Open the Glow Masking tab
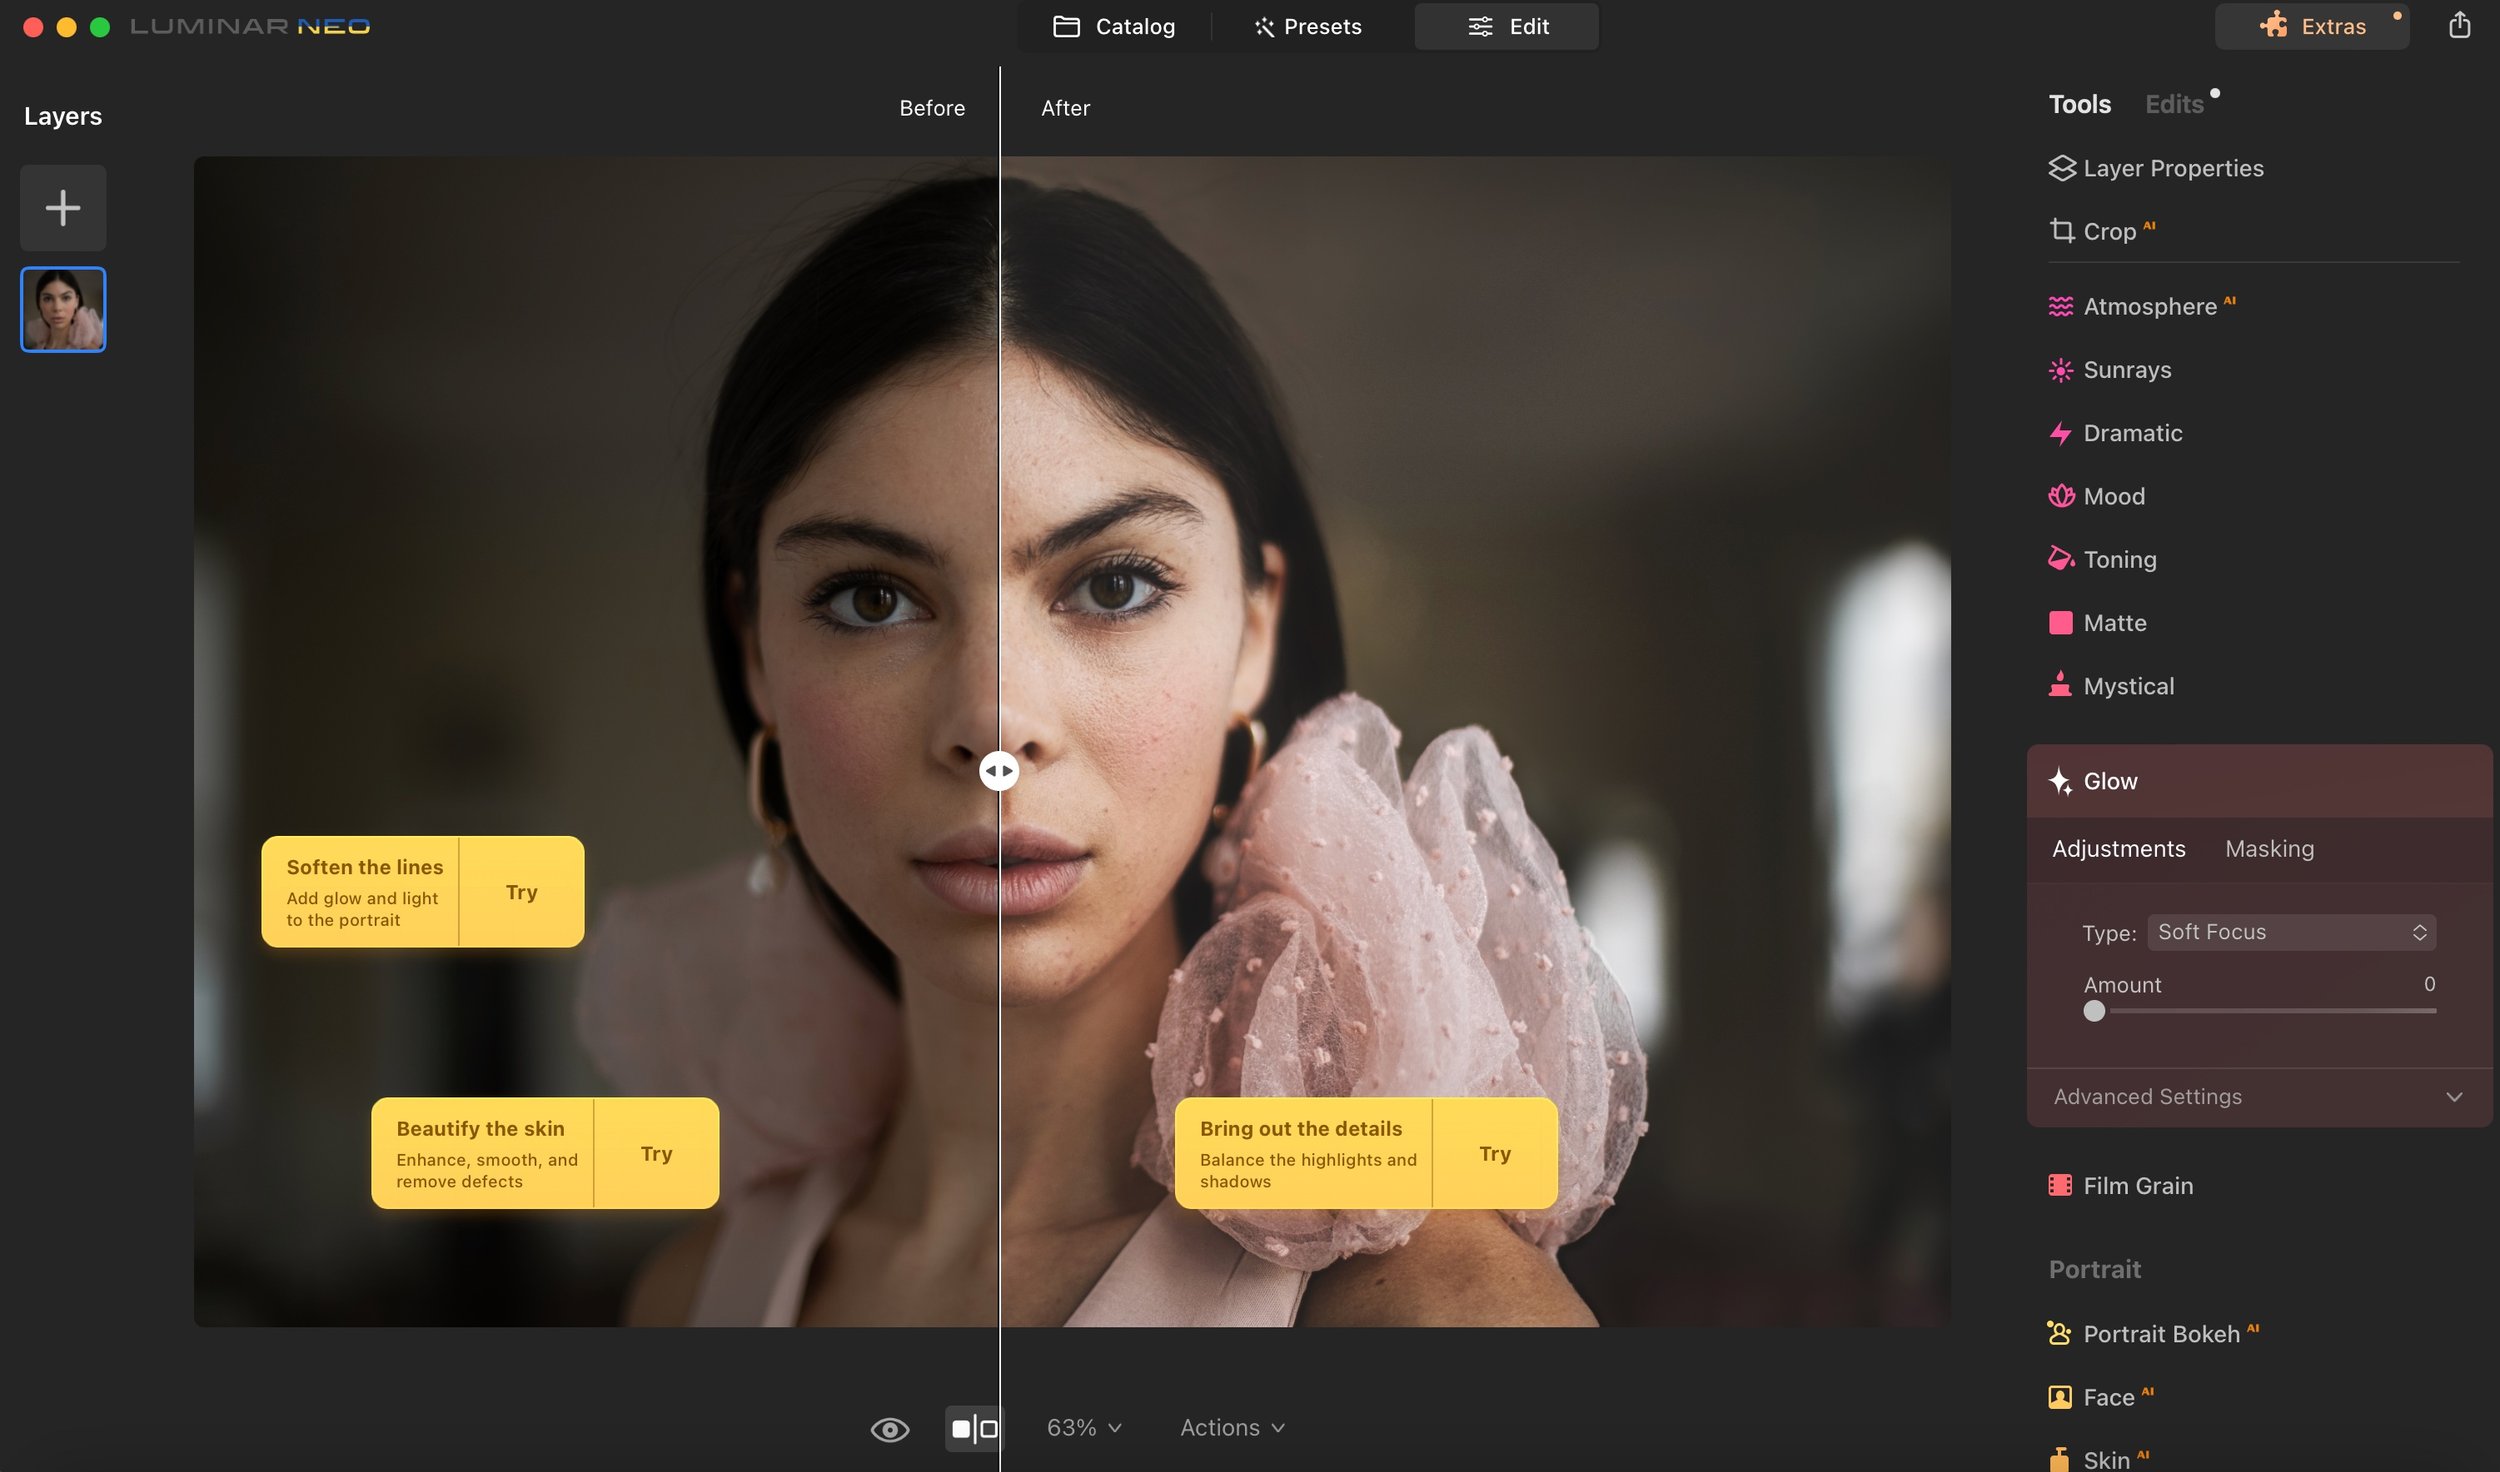The image size is (2500, 1472). click(2269, 849)
